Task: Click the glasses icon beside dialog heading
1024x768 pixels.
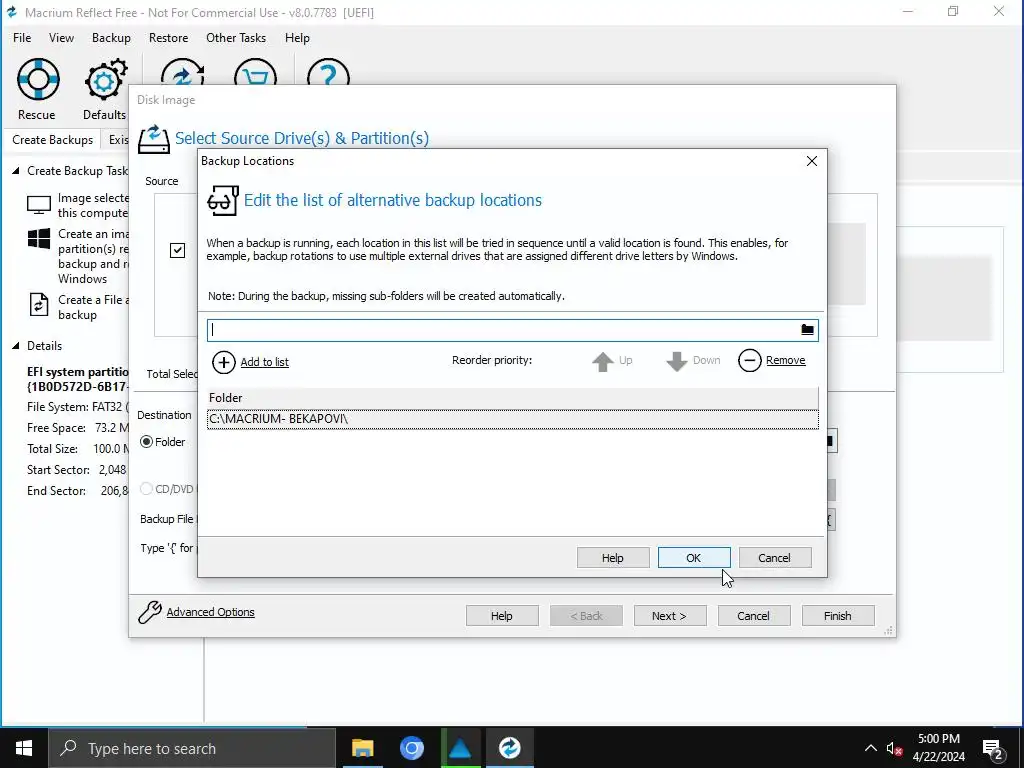Action: (223, 200)
